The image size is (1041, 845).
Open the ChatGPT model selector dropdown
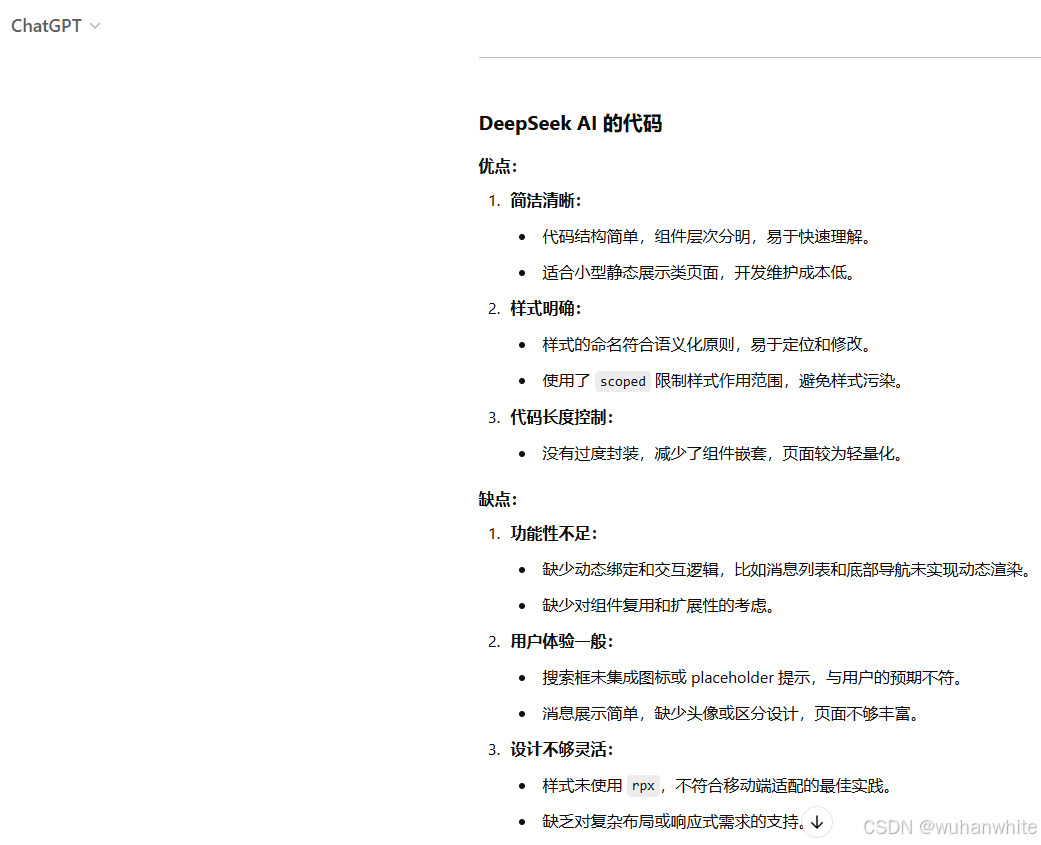pyautogui.click(x=56, y=26)
